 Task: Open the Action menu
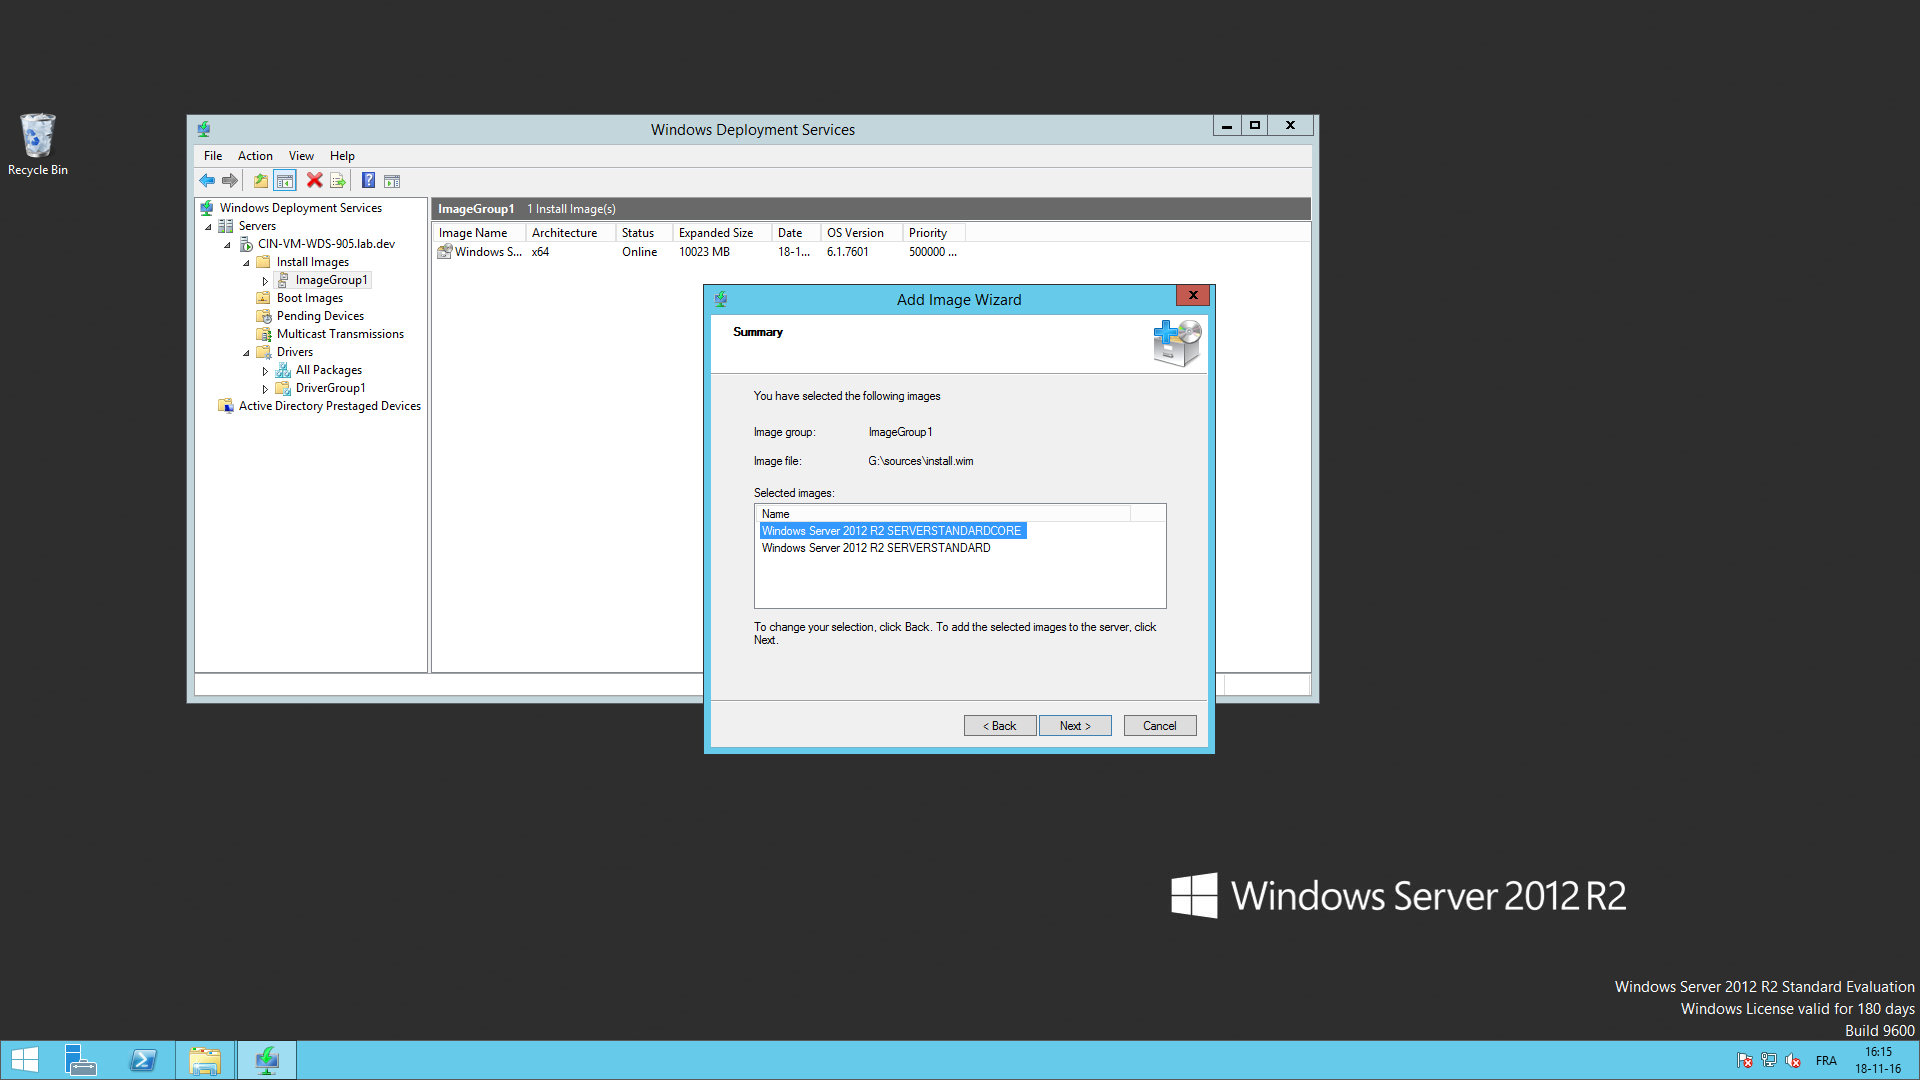coord(255,156)
